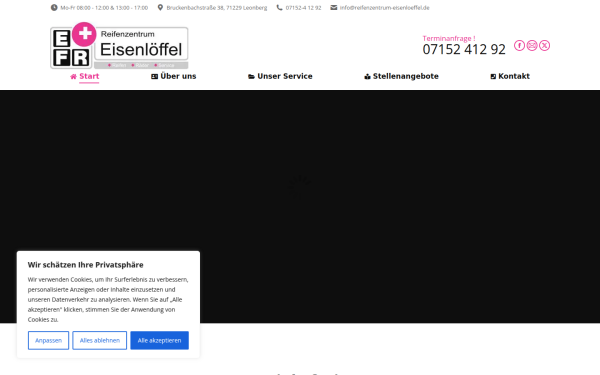The image size is (600, 375).
Task: Click the Mo-Fr opening hours text
Action: click(104, 8)
